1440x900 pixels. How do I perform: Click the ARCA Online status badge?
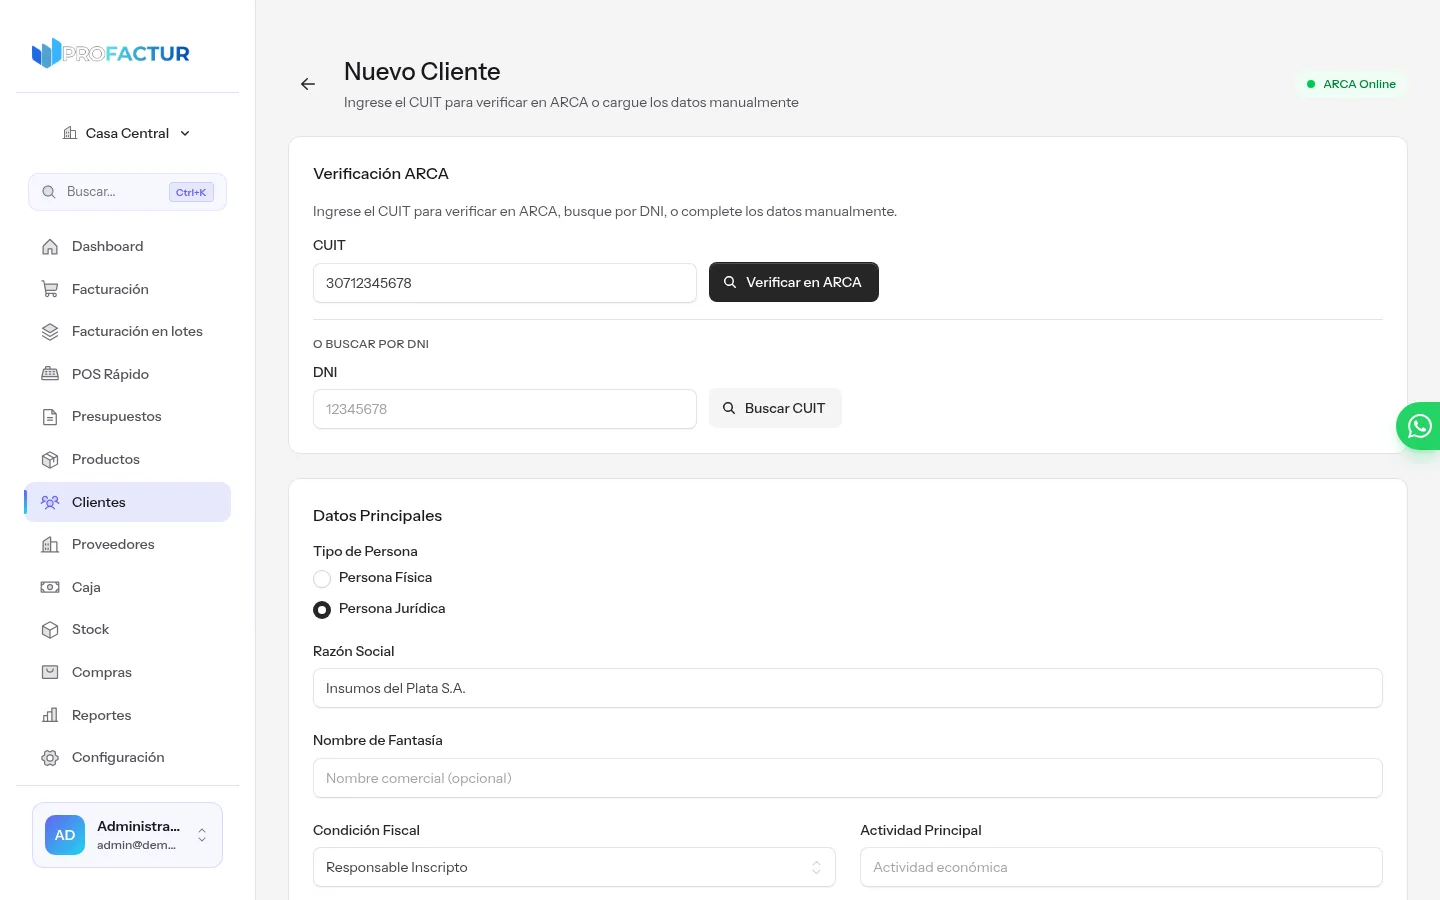[x=1351, y=84]
